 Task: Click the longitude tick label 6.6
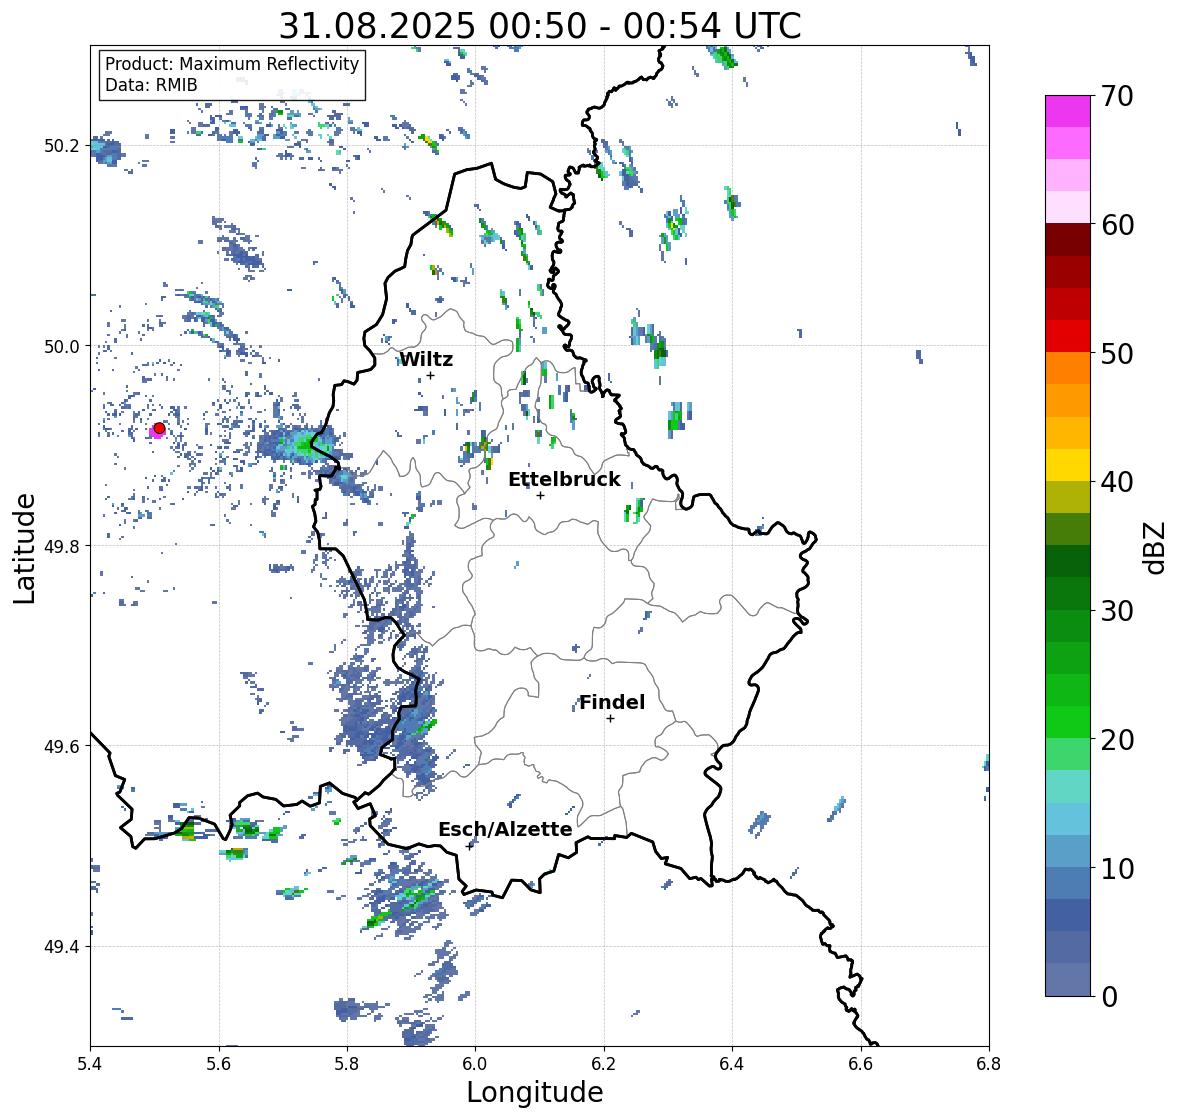(861, 1063)
